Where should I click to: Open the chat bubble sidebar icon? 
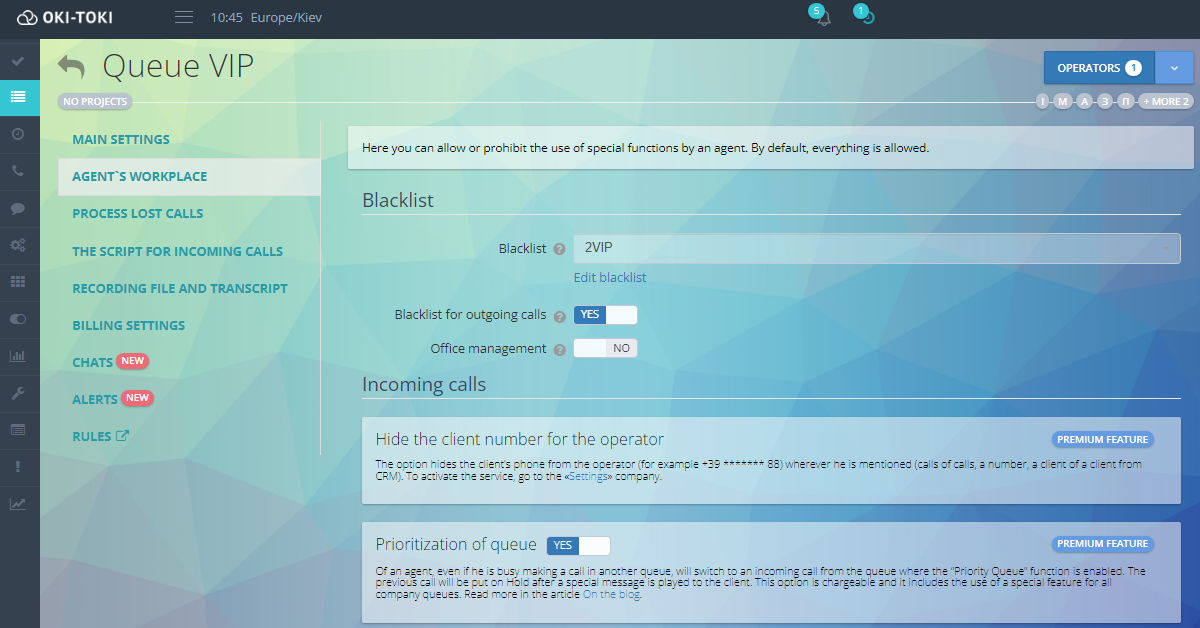pyautogui.click(x=18, y=208)
